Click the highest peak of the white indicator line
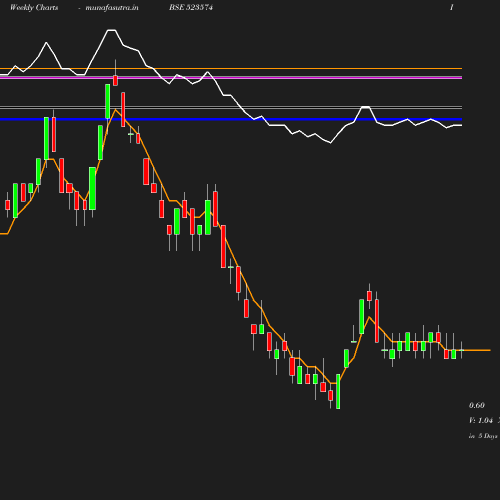The width and height of the screenshot is (500, 500). coord(111,30)
